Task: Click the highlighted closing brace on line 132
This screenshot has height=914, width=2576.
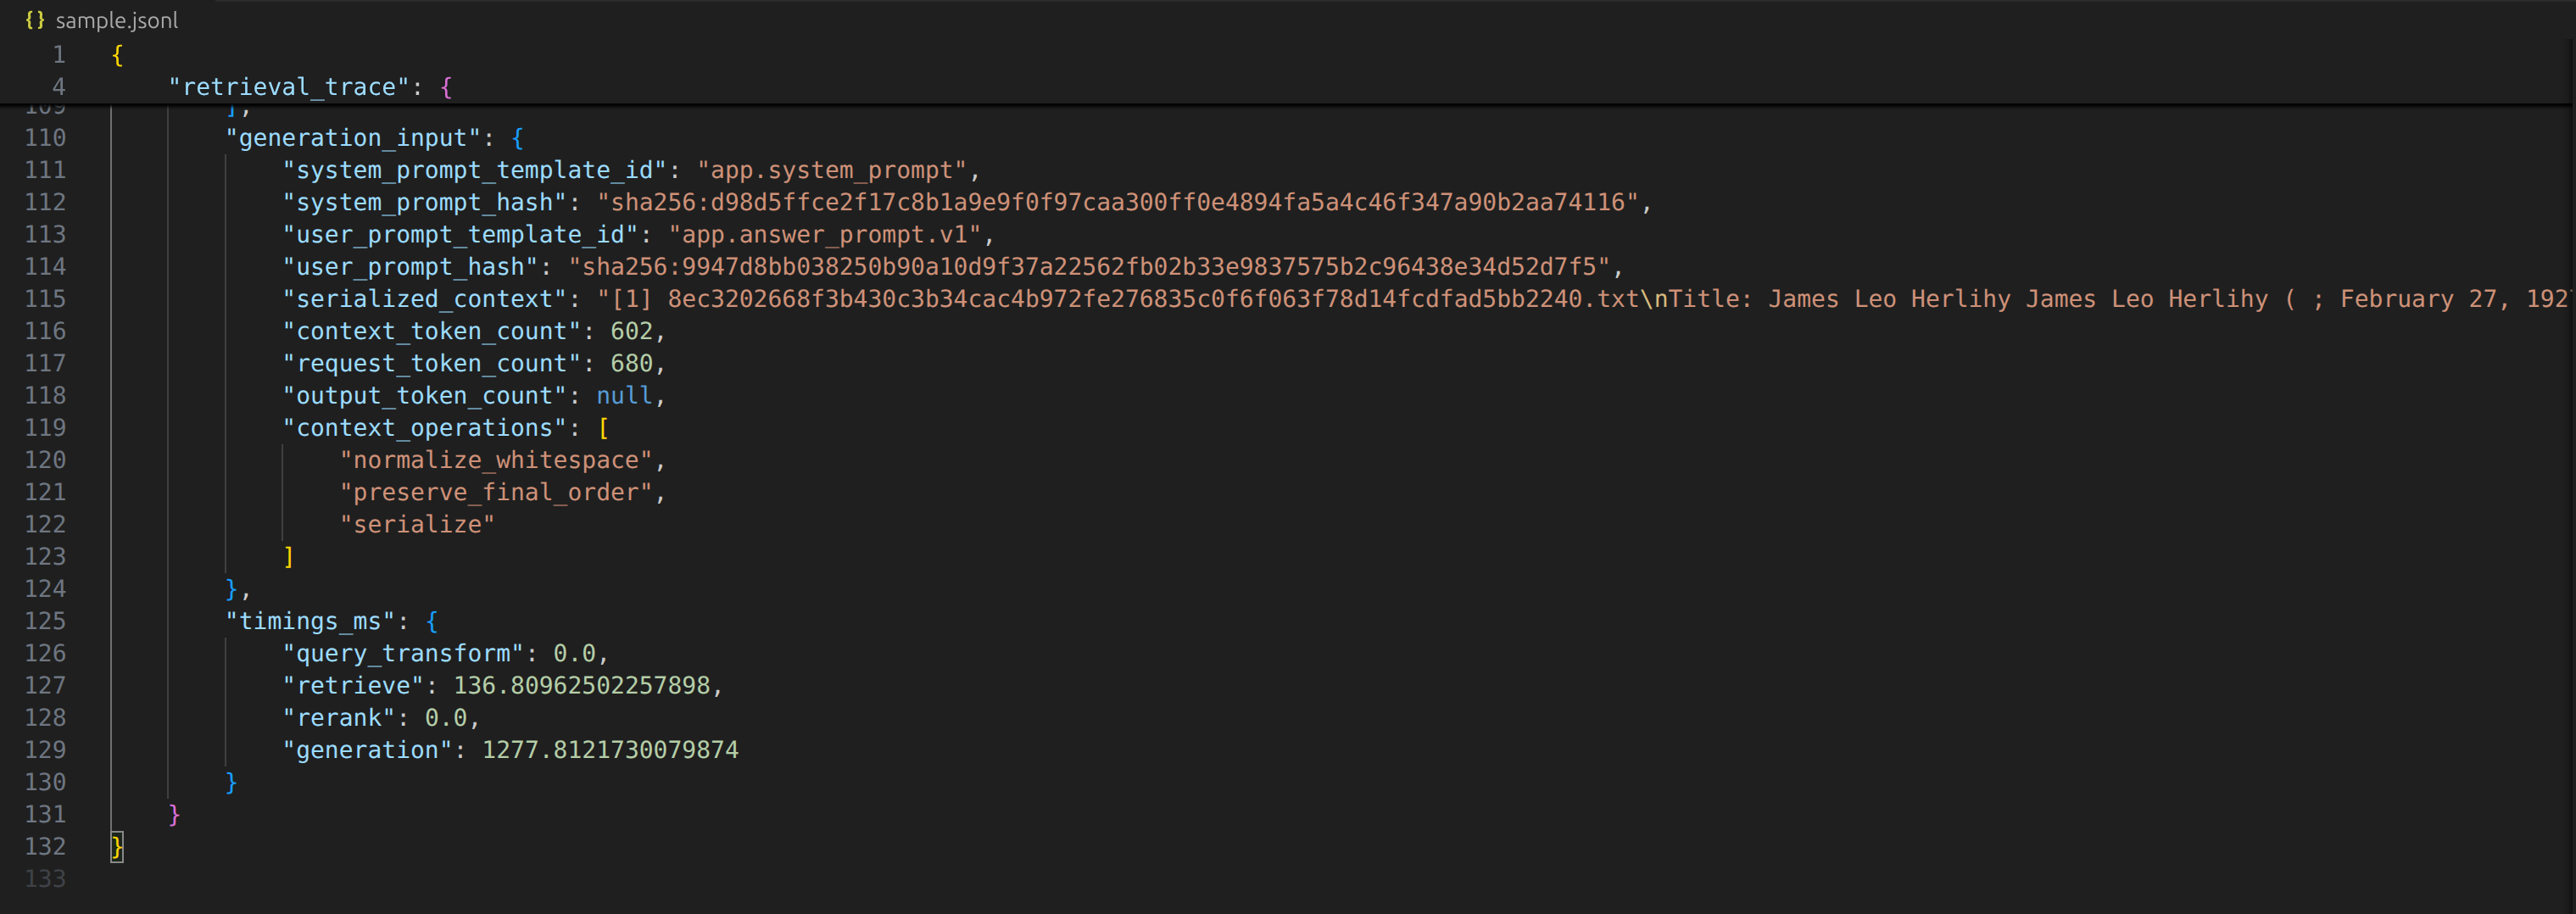Action: [117, 847]
